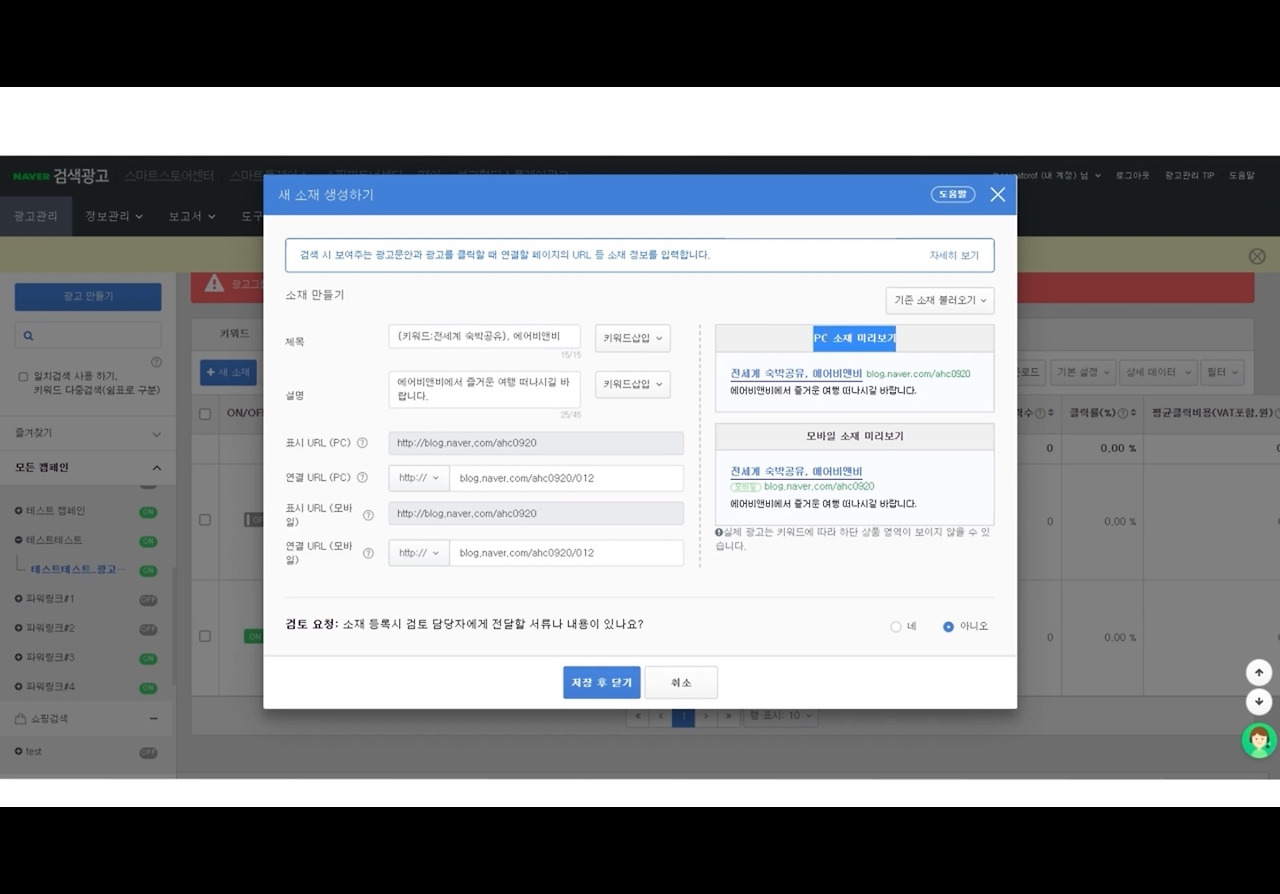Viewport: 1280px width, 894px height.
Task: Click 로그아웃 in the top bar
Action: coord(1132,176)
